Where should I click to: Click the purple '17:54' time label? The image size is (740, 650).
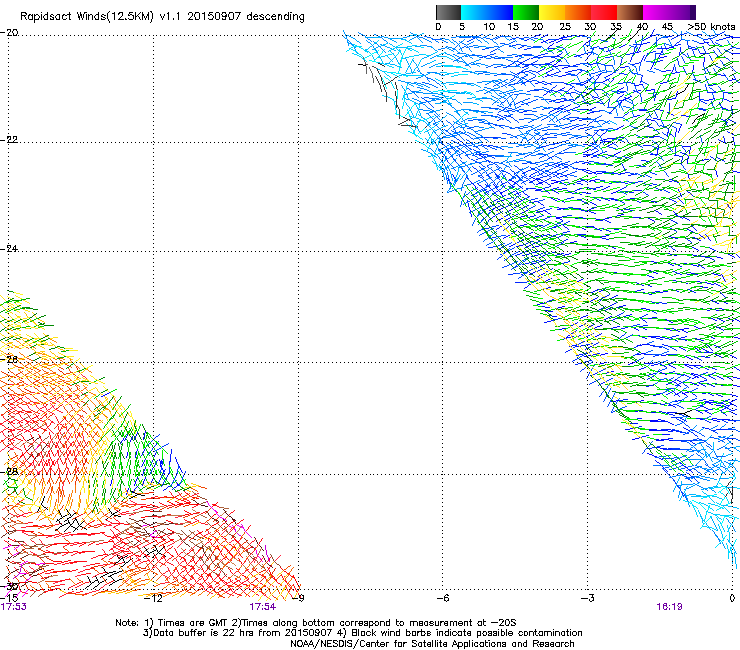262,607
